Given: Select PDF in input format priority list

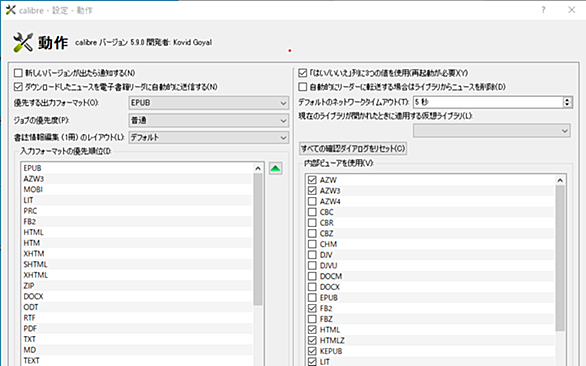Looking at the screenshot, I should click(137, 329).
